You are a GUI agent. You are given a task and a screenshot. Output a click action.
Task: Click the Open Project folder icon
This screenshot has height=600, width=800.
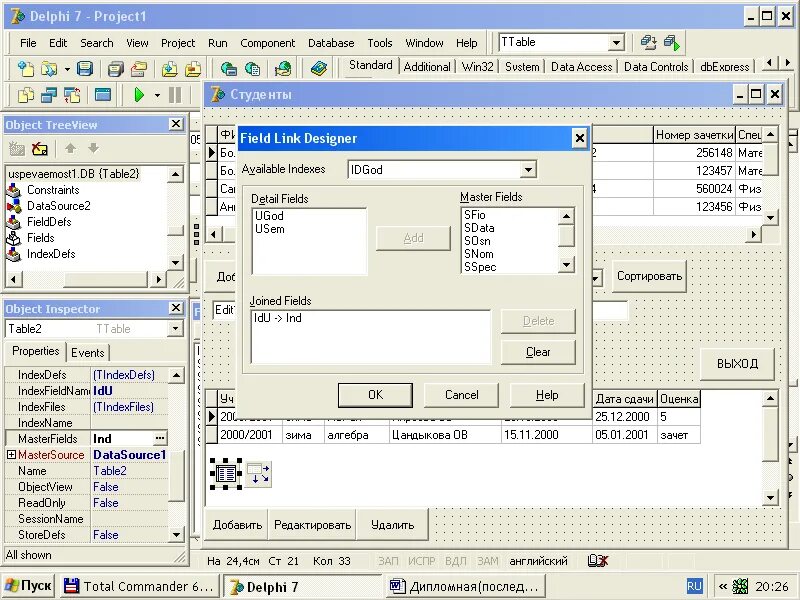[139, 68]
